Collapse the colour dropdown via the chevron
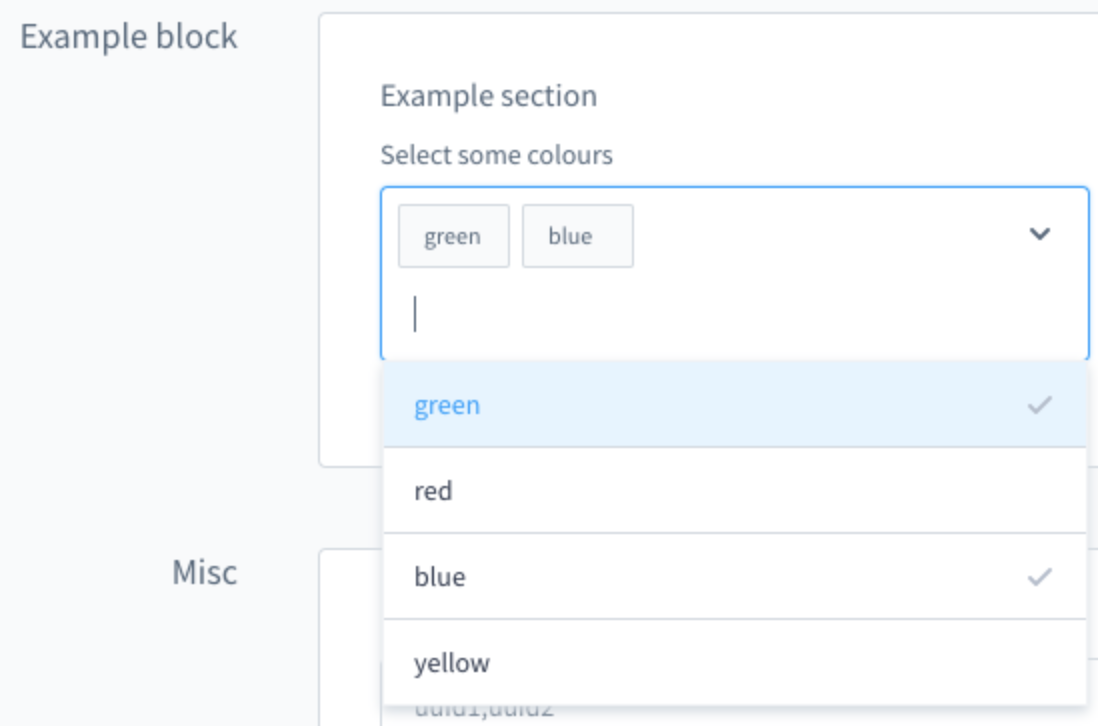 click(1041, 232)
